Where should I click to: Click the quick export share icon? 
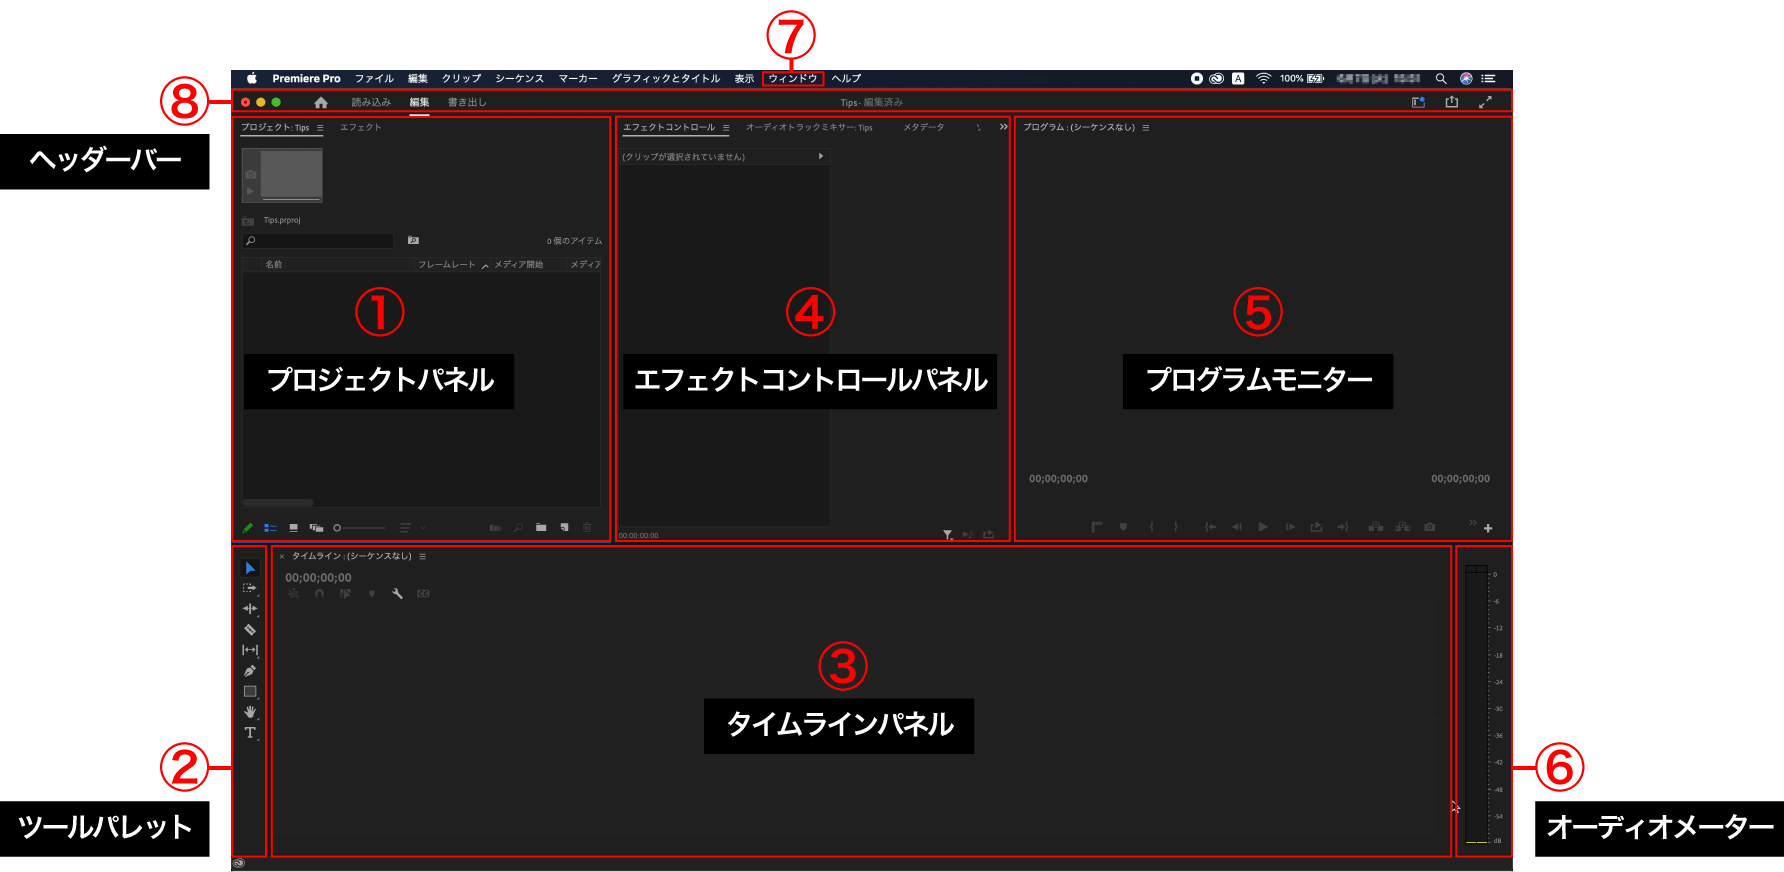(x=1452, y=102)
